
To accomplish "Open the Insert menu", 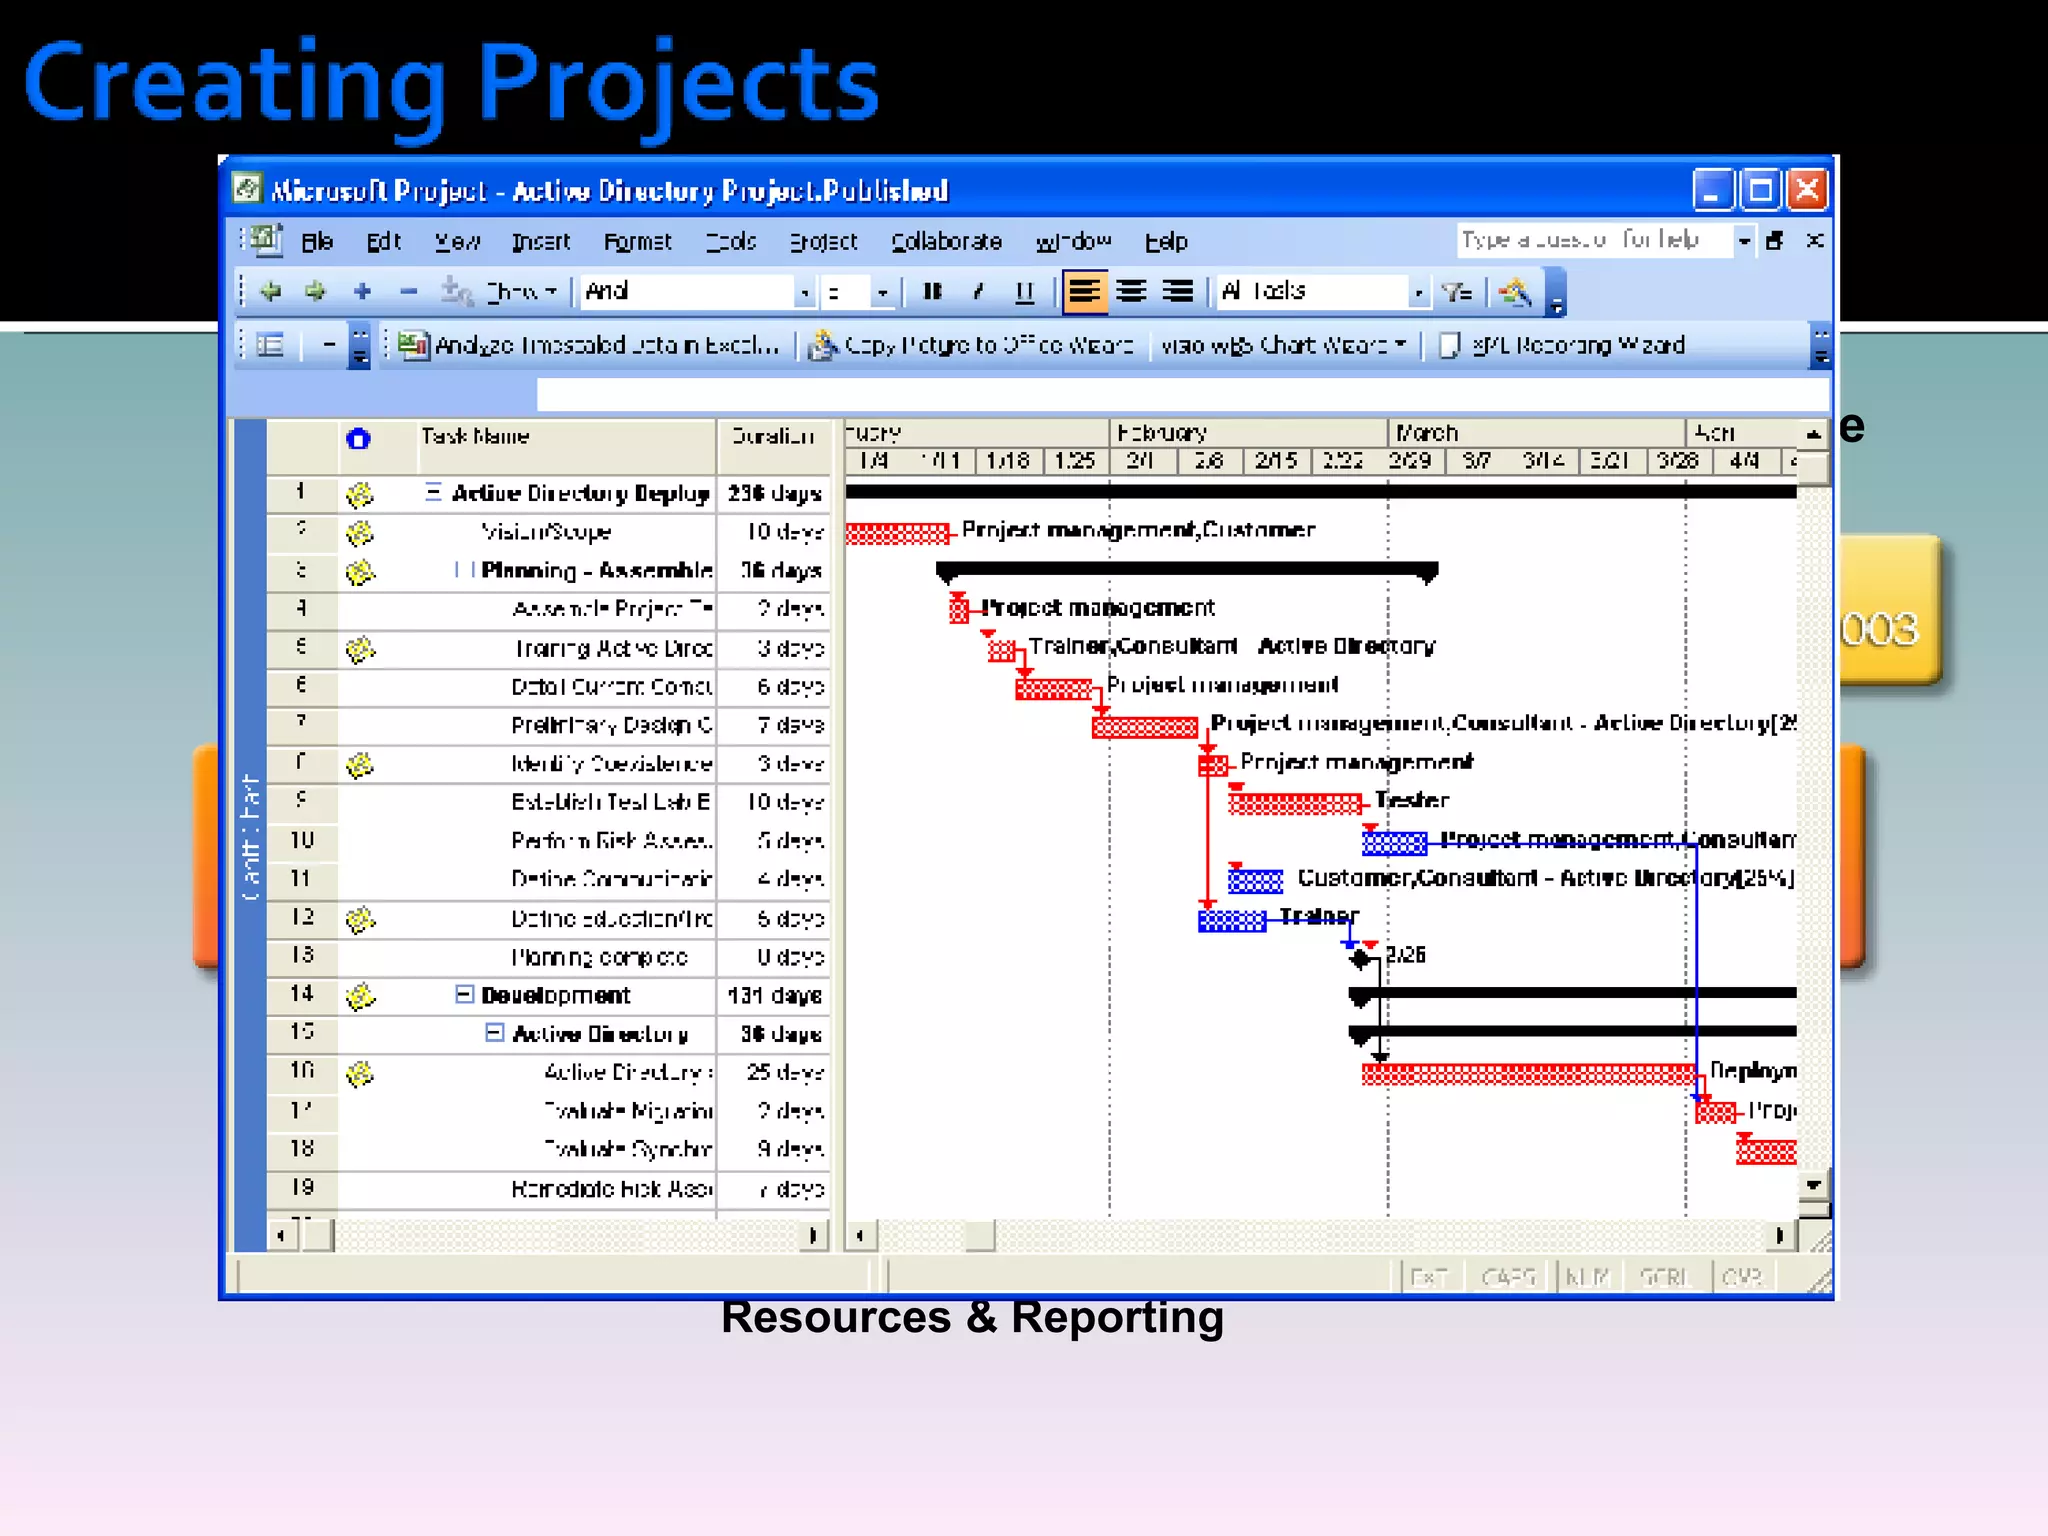I will click(x=541, y=242).
